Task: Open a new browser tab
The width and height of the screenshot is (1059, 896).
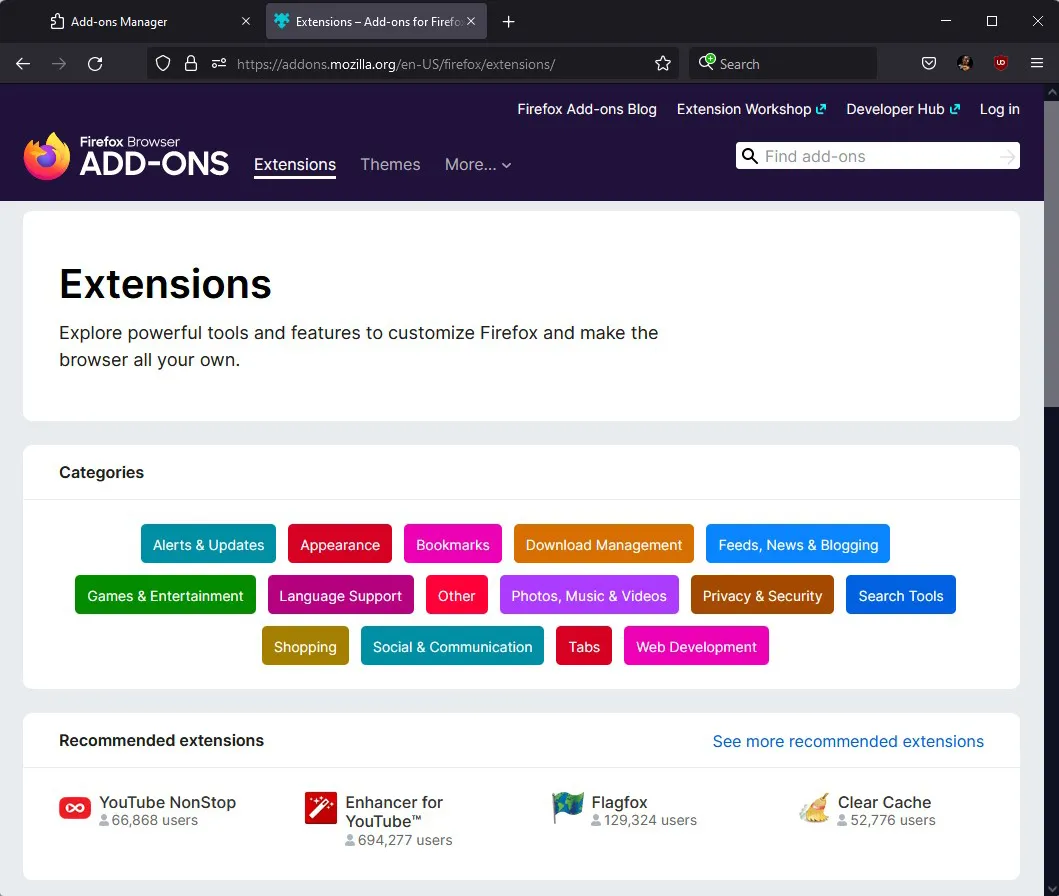Action: click(x=509, y=22)
